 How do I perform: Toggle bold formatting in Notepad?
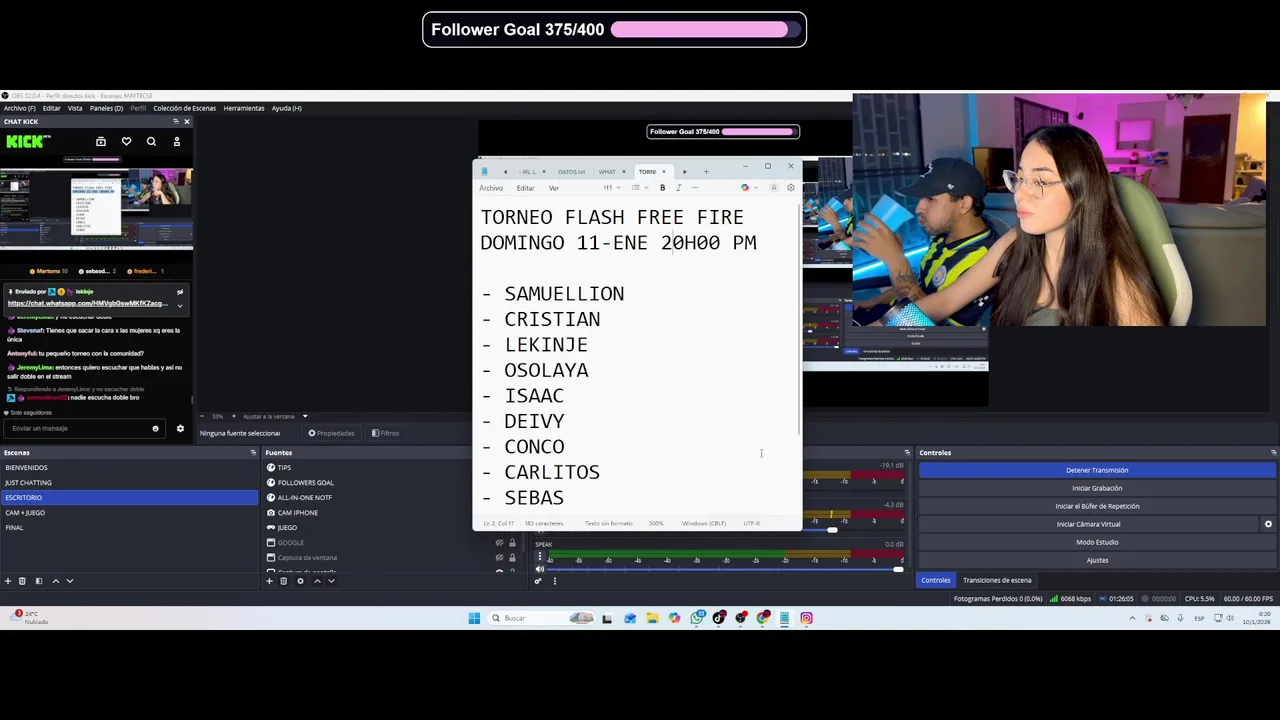[x=662, y=188]
